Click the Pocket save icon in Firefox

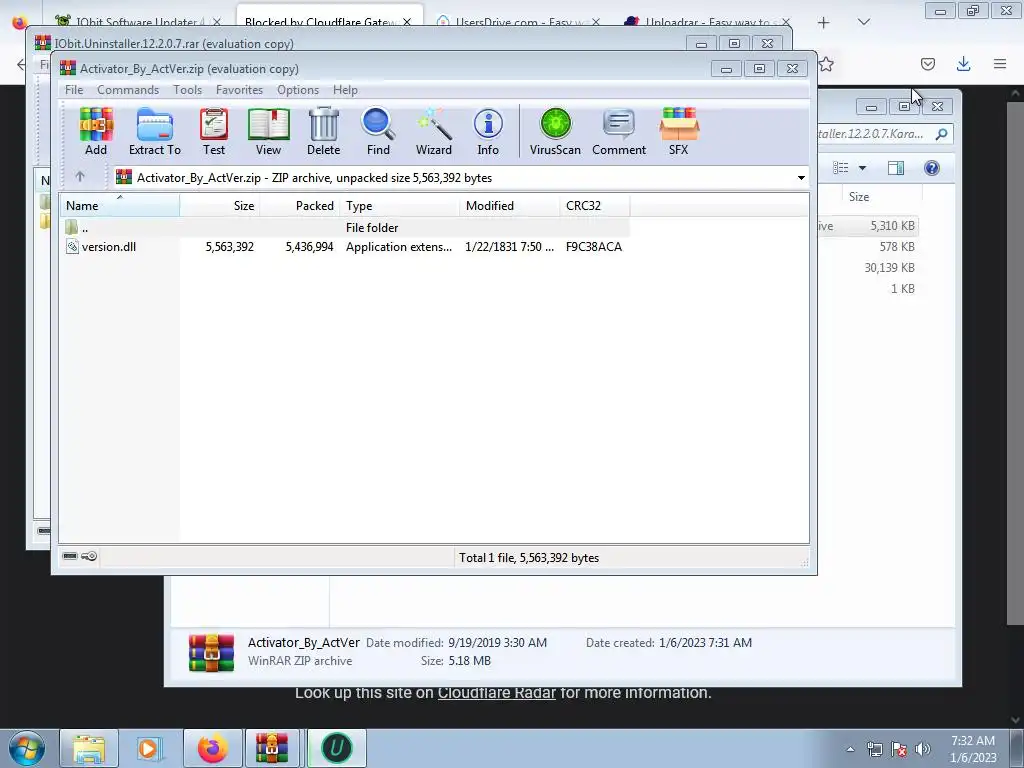click(927, 63)
